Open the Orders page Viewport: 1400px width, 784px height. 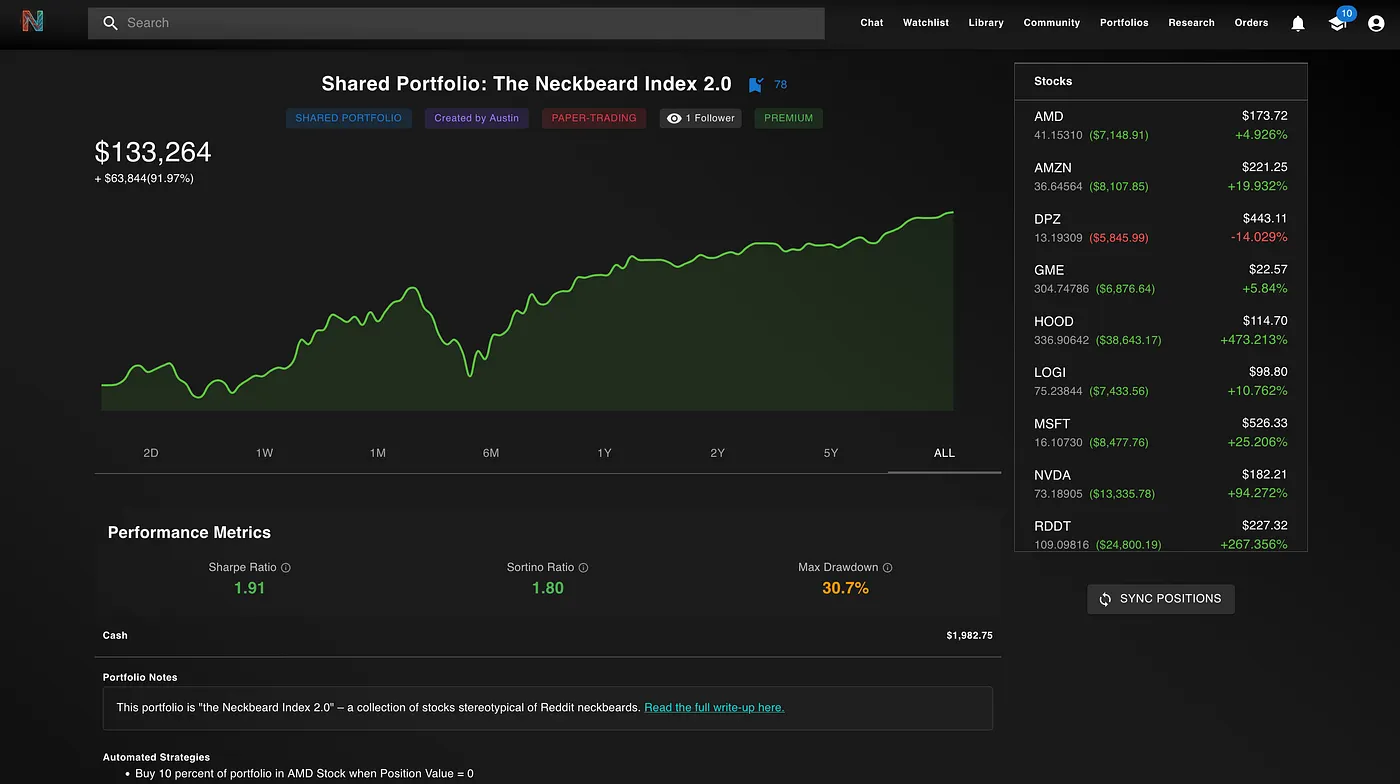[x=1251, y=23]
